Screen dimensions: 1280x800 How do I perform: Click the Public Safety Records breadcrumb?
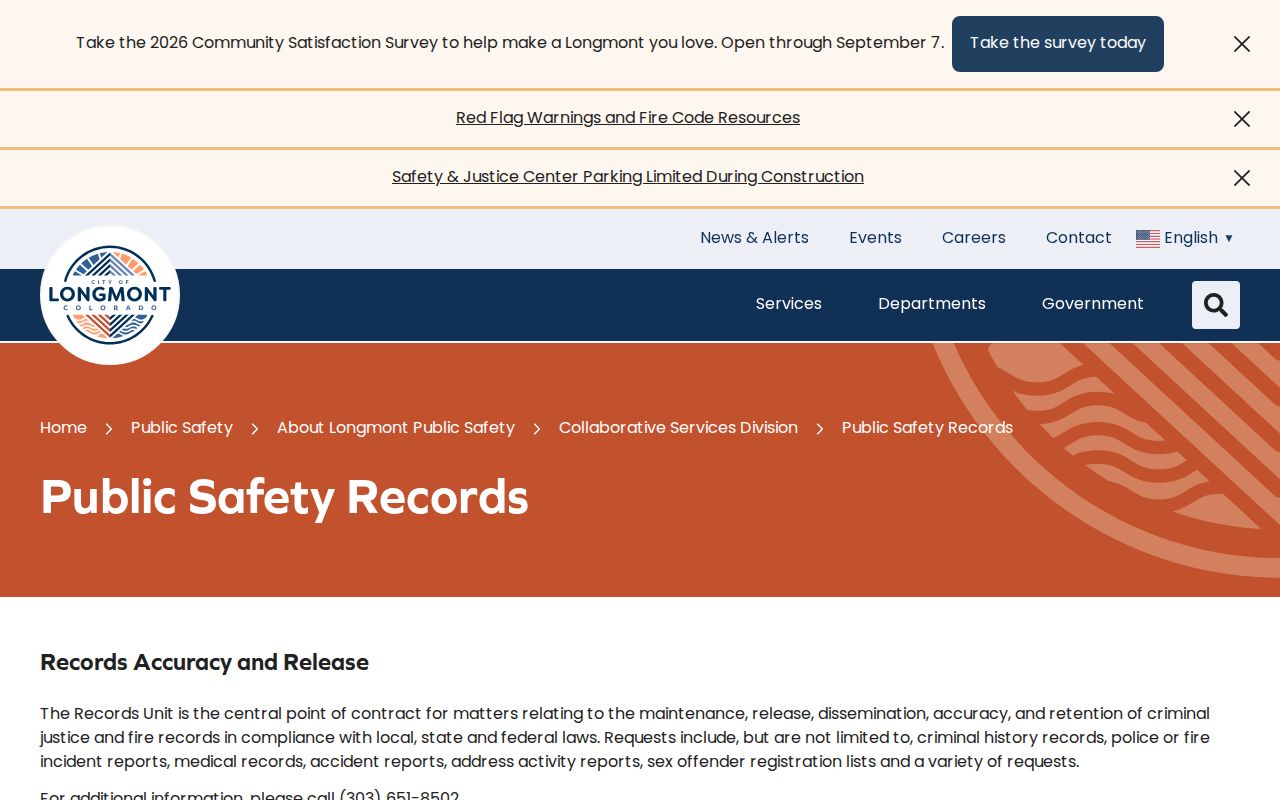tap(927, 428)
